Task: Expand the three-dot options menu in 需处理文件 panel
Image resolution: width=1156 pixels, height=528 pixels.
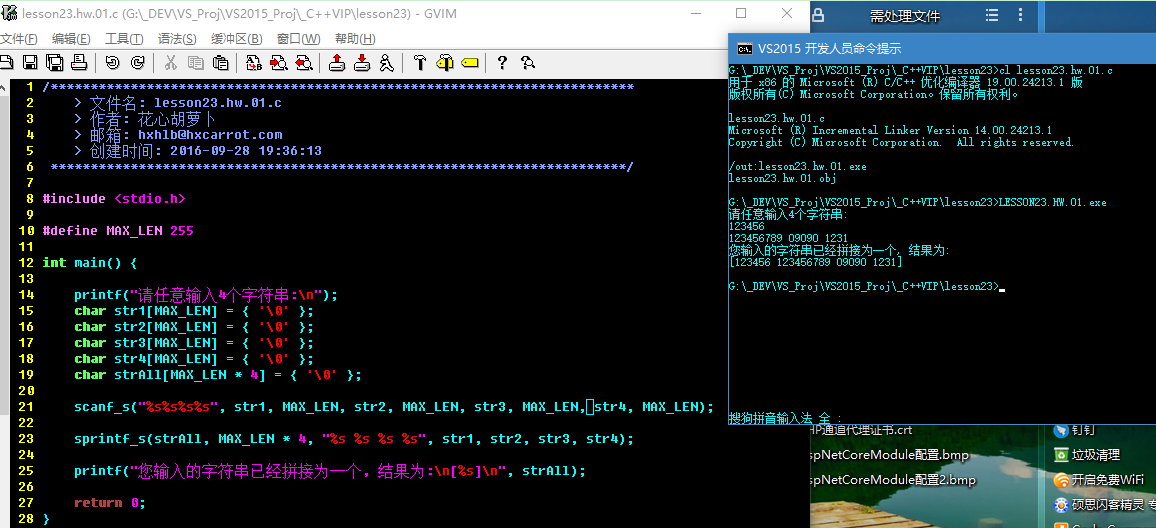Action: (1022, 16)
